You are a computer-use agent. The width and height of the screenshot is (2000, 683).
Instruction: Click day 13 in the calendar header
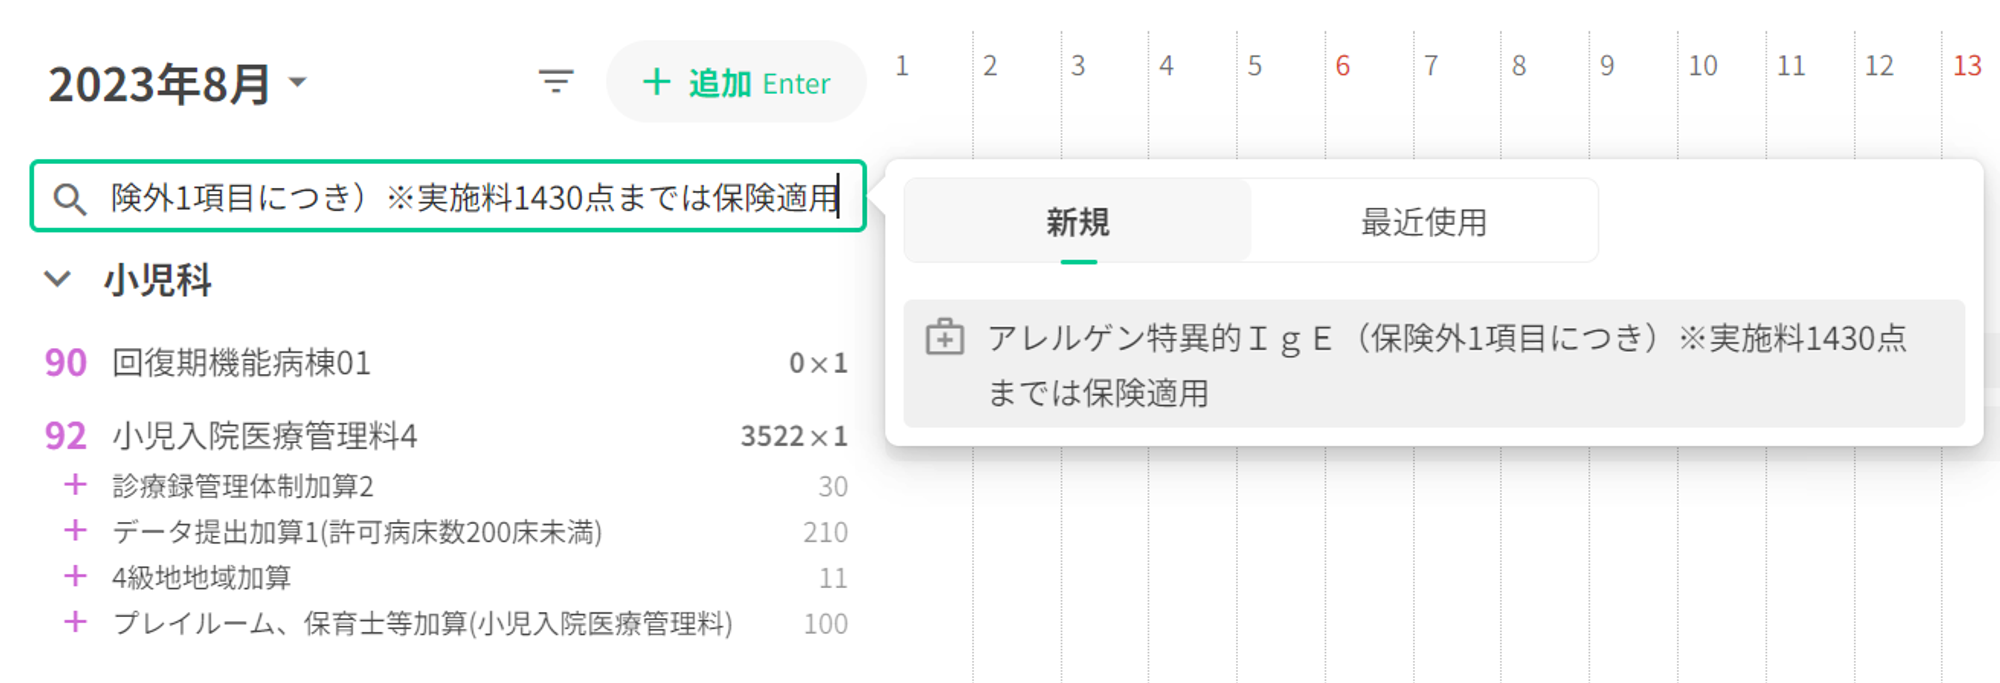click(x=1967, y=66)
